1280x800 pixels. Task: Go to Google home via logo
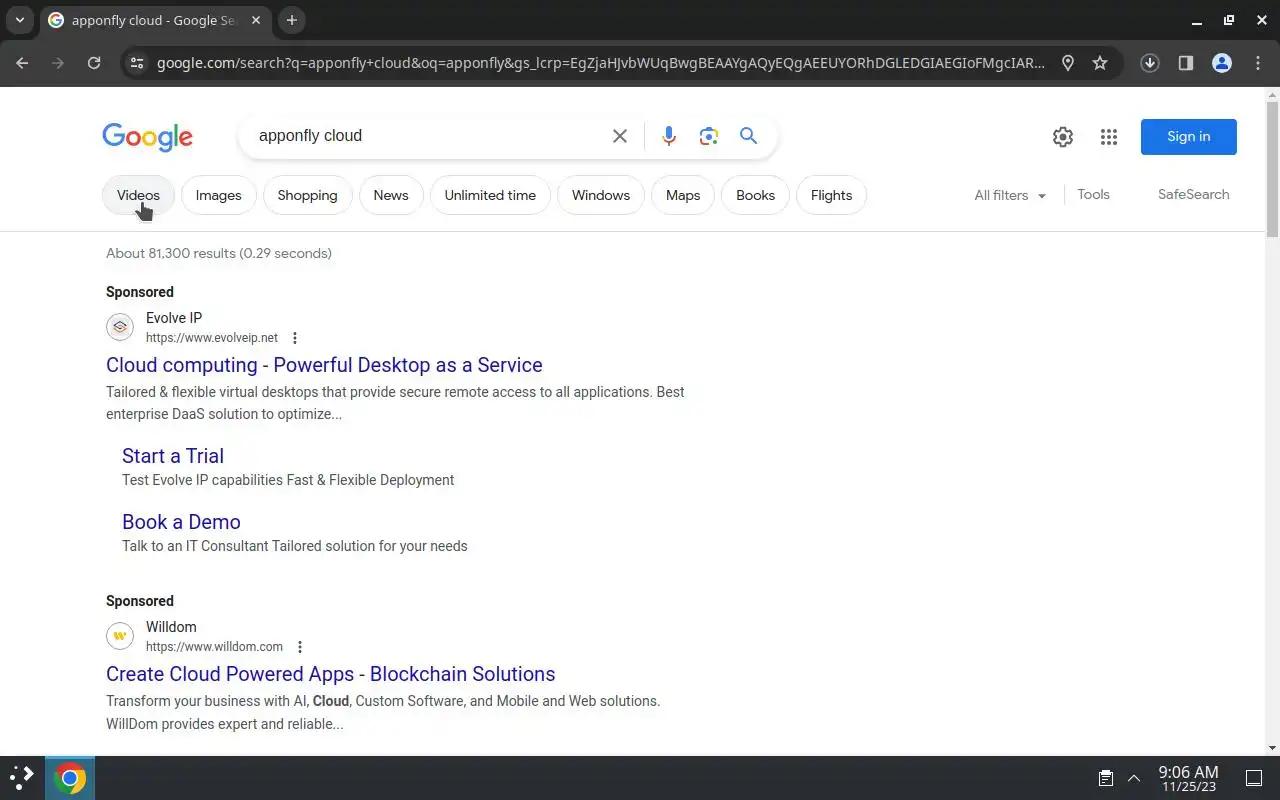point(147,137)
